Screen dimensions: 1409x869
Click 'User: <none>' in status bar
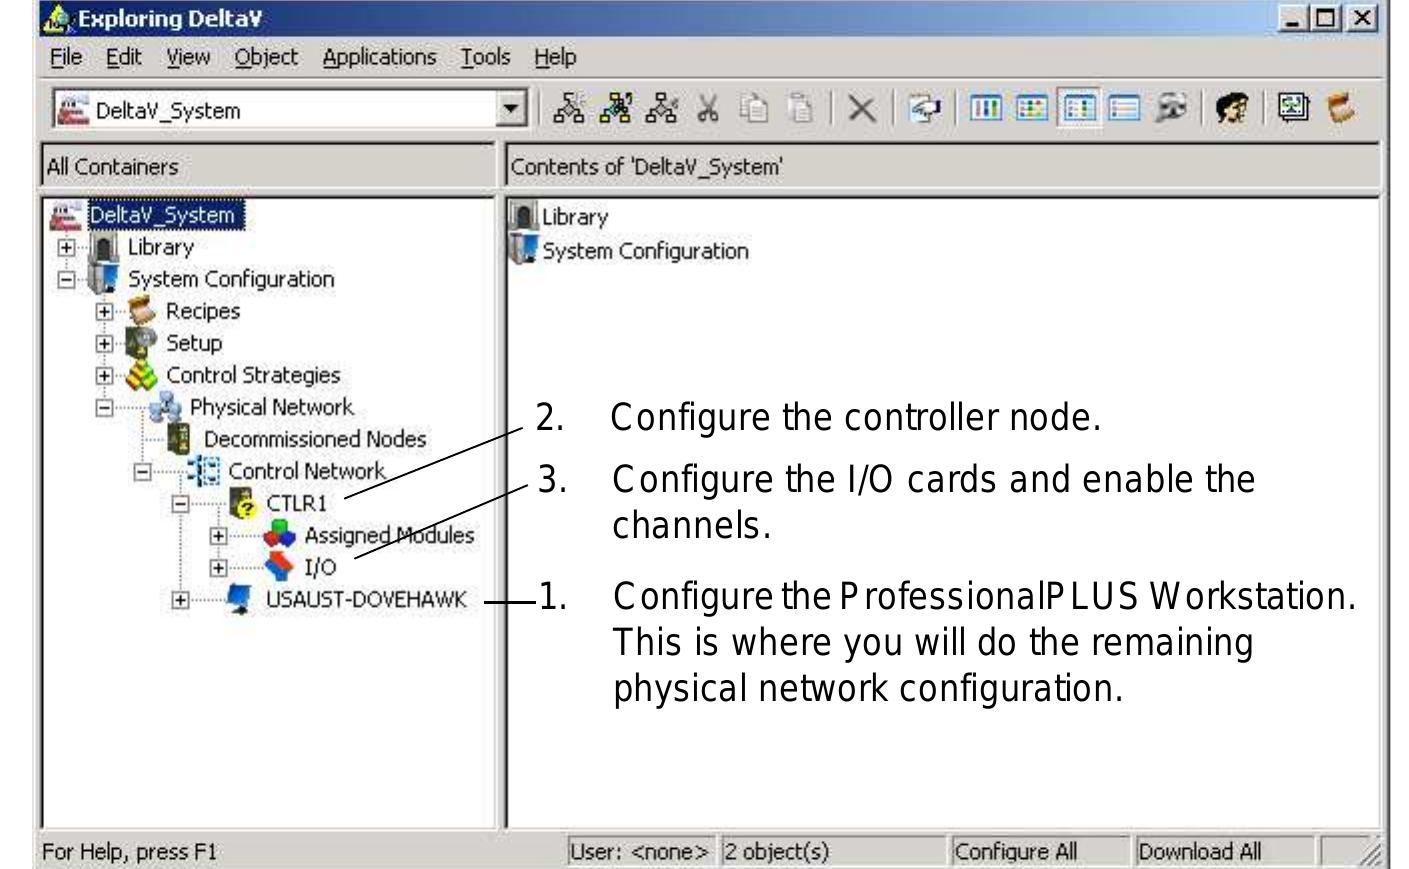click(640, 851)
